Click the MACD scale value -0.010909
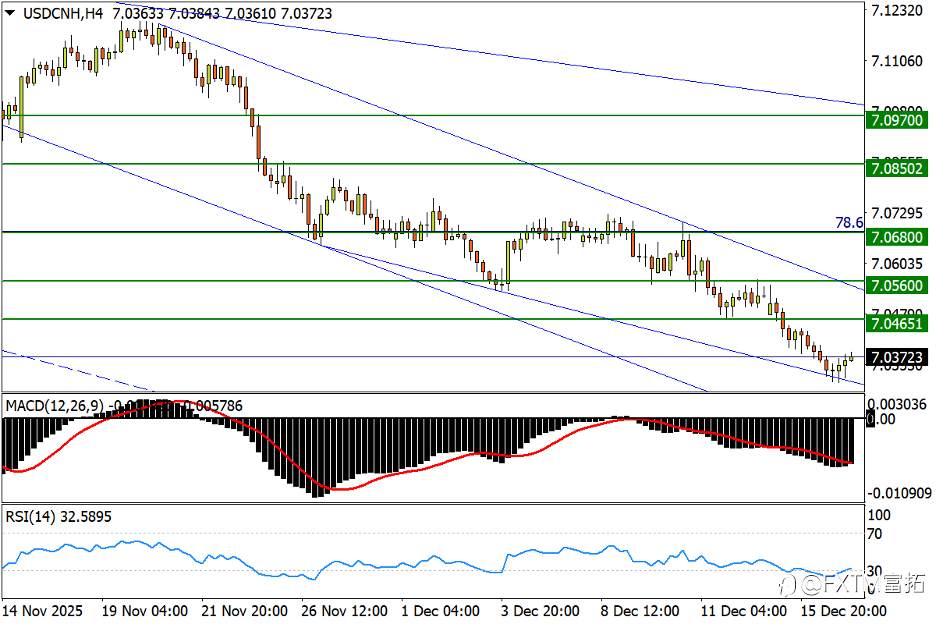The height and width of the screenshot is (624, 936). 898,493
